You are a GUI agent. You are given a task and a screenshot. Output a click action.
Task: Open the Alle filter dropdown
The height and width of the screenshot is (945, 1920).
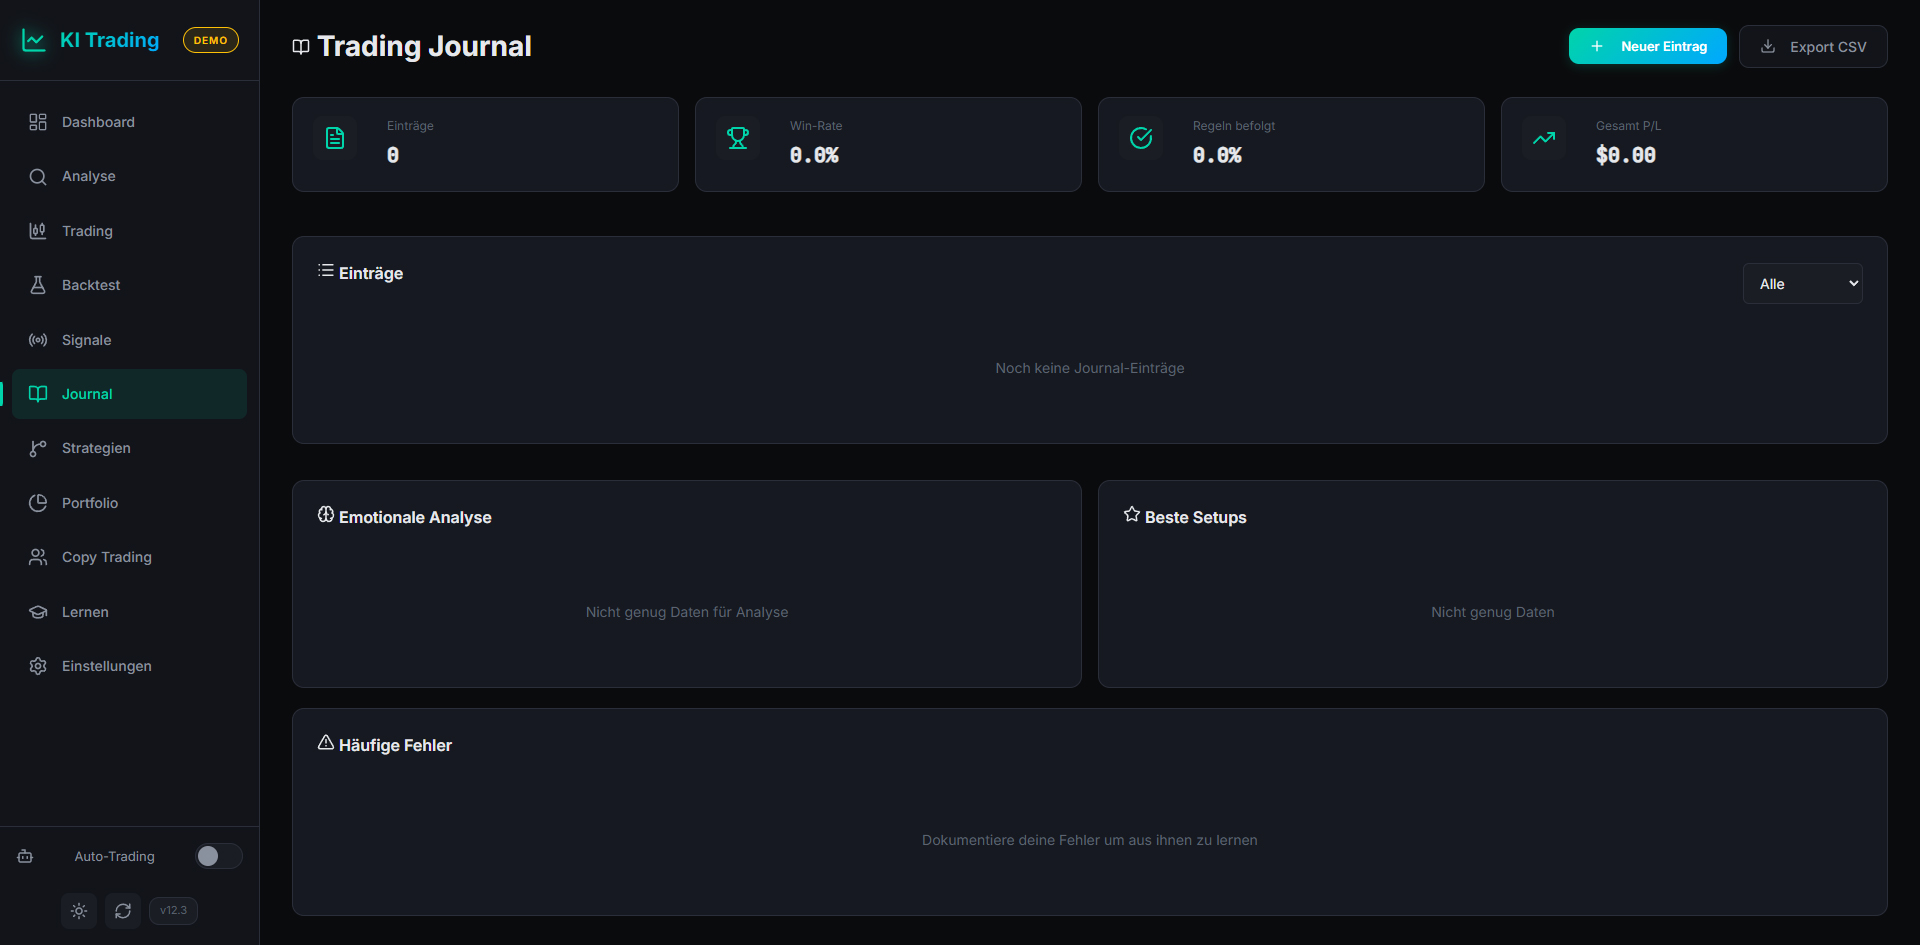click(1802, 284)
